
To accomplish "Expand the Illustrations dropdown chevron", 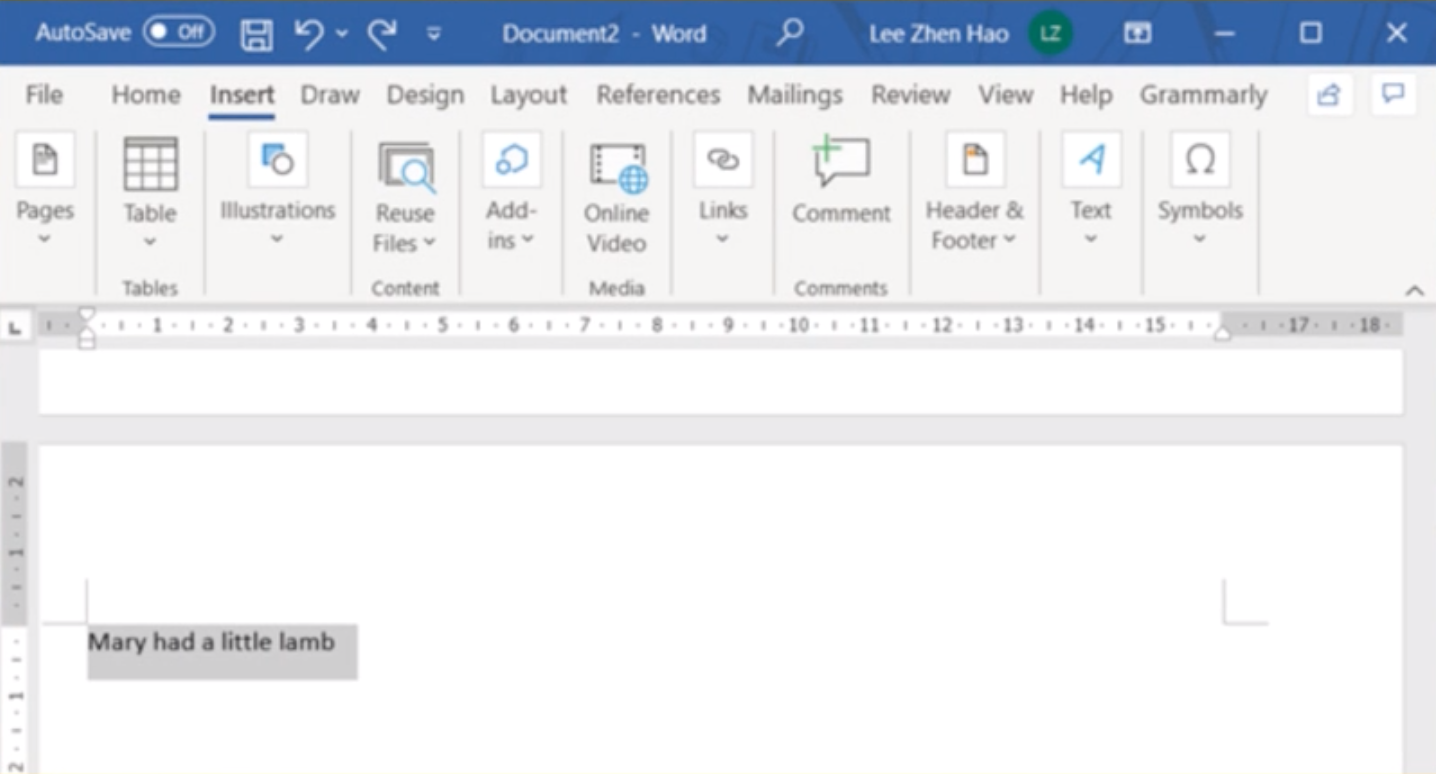I will click(x=277, y=239).
